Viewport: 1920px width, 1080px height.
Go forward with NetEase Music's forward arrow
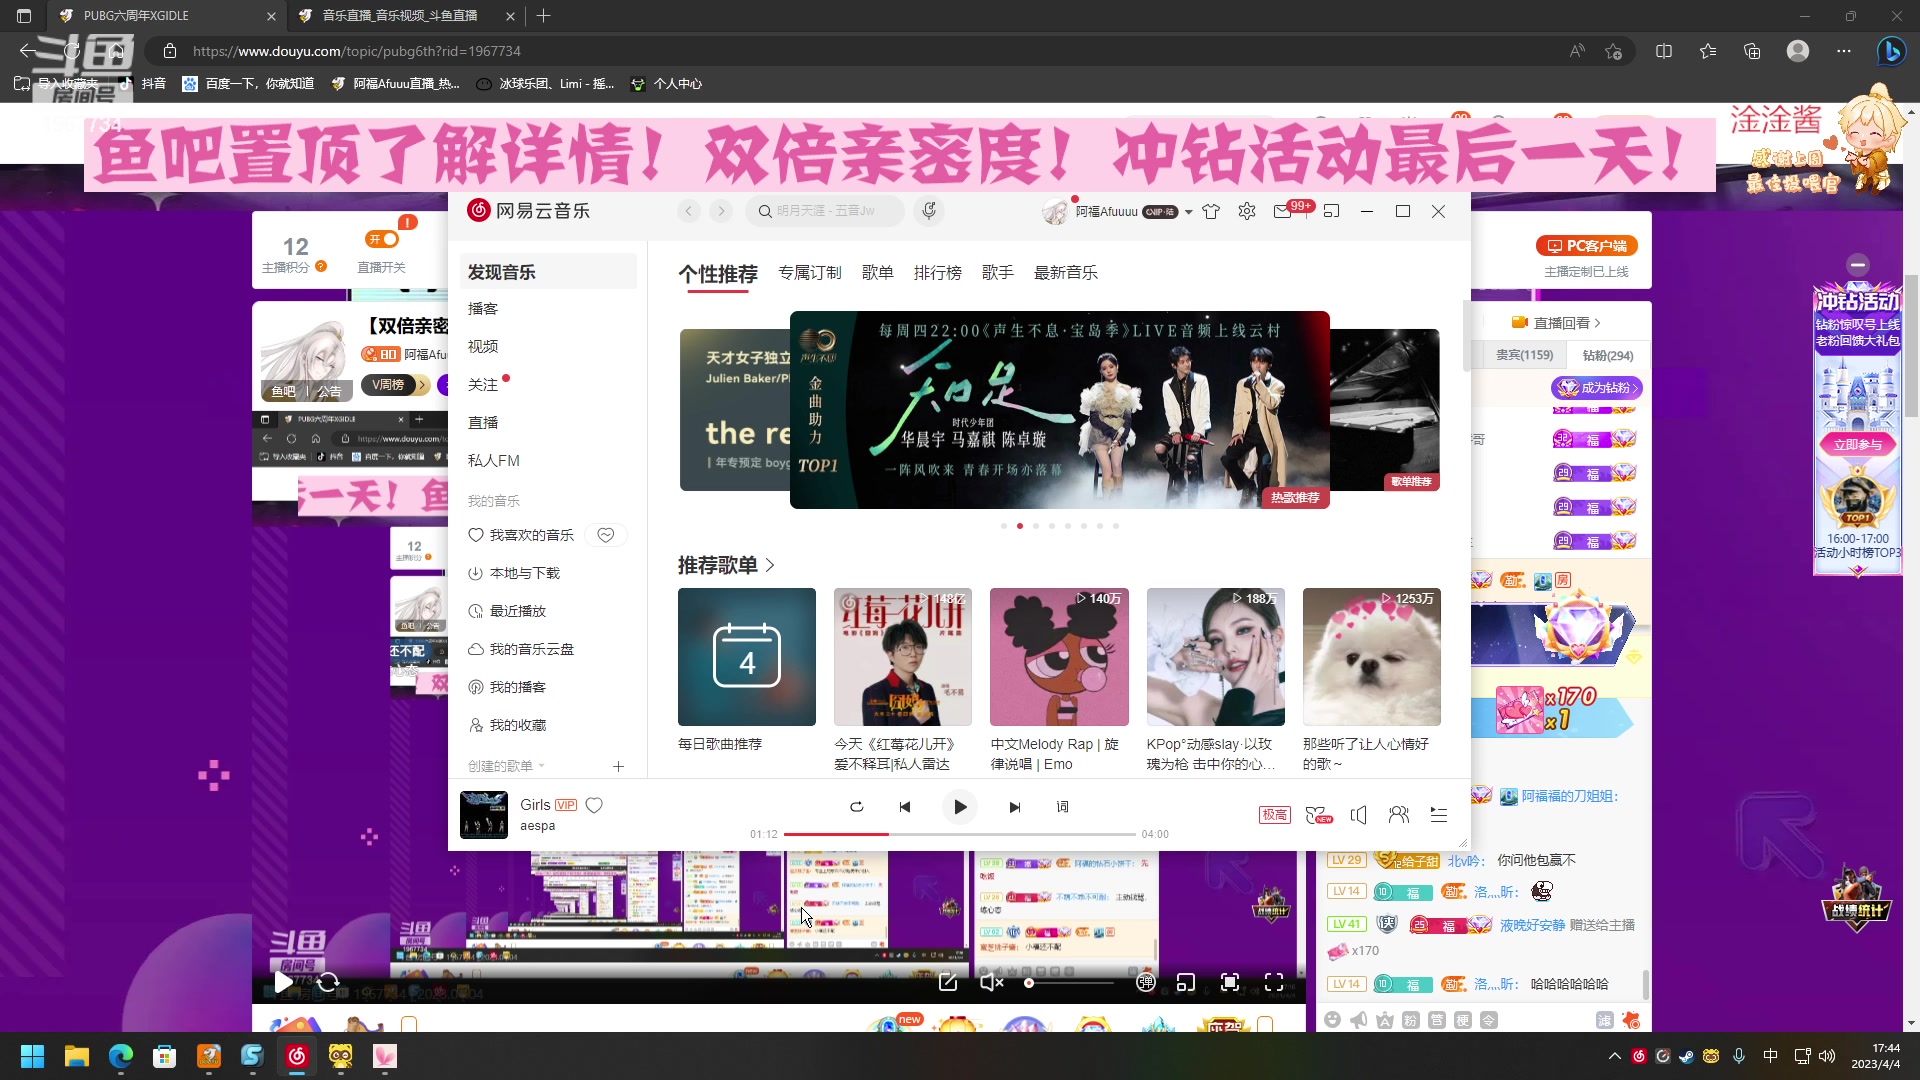click(x=721, y=211)
